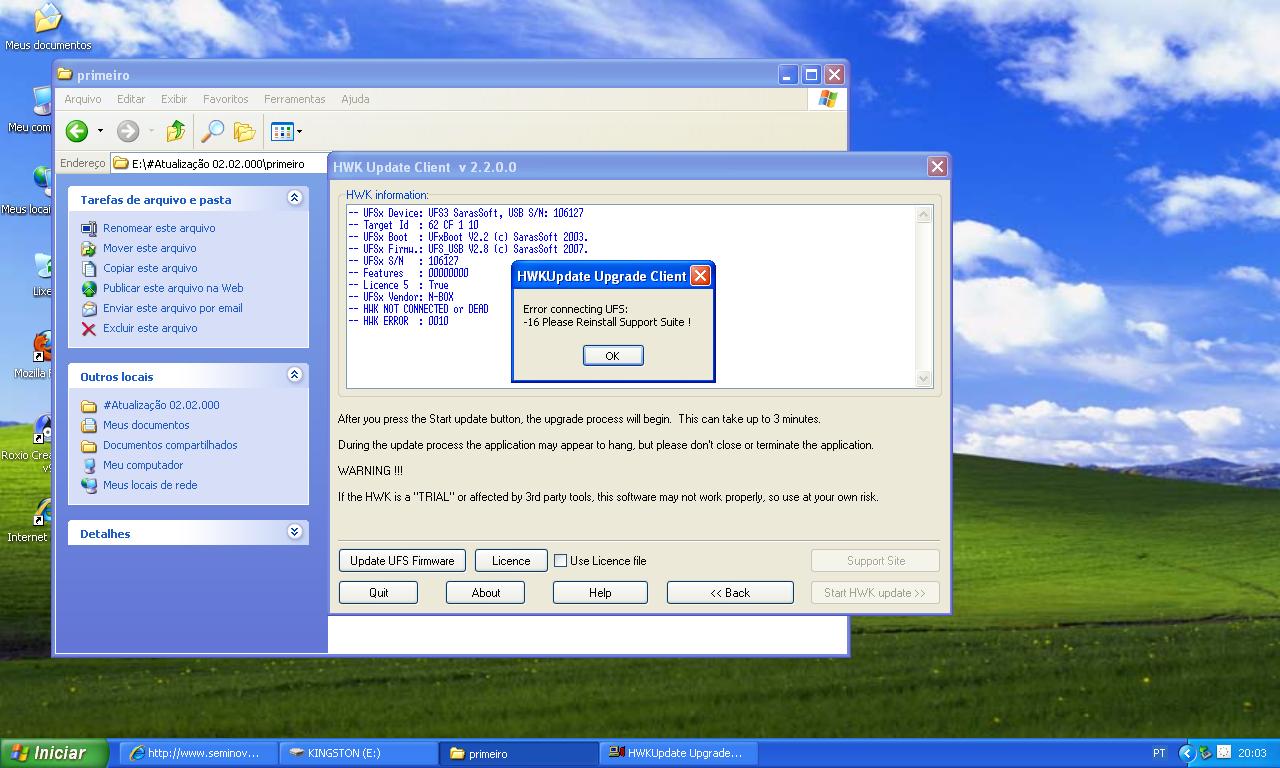Open Meus documentos desktop icon
1280x768 pixels.
(x=47, y=26)
